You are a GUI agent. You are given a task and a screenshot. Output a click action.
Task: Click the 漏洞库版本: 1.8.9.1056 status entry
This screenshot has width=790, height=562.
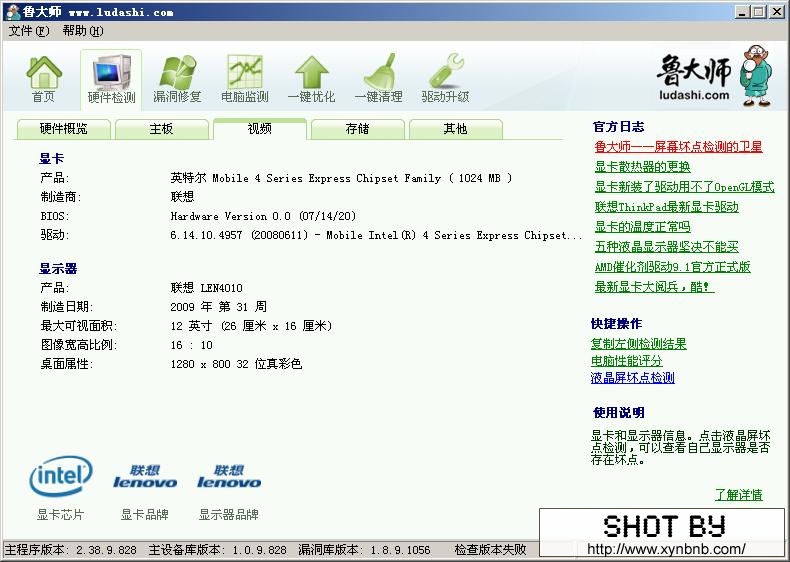(364, 549)
